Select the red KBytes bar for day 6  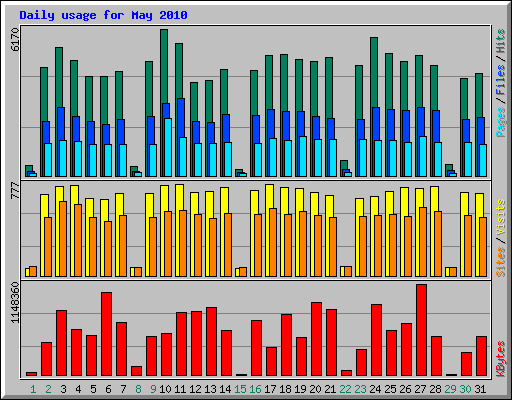coord(106,334)
